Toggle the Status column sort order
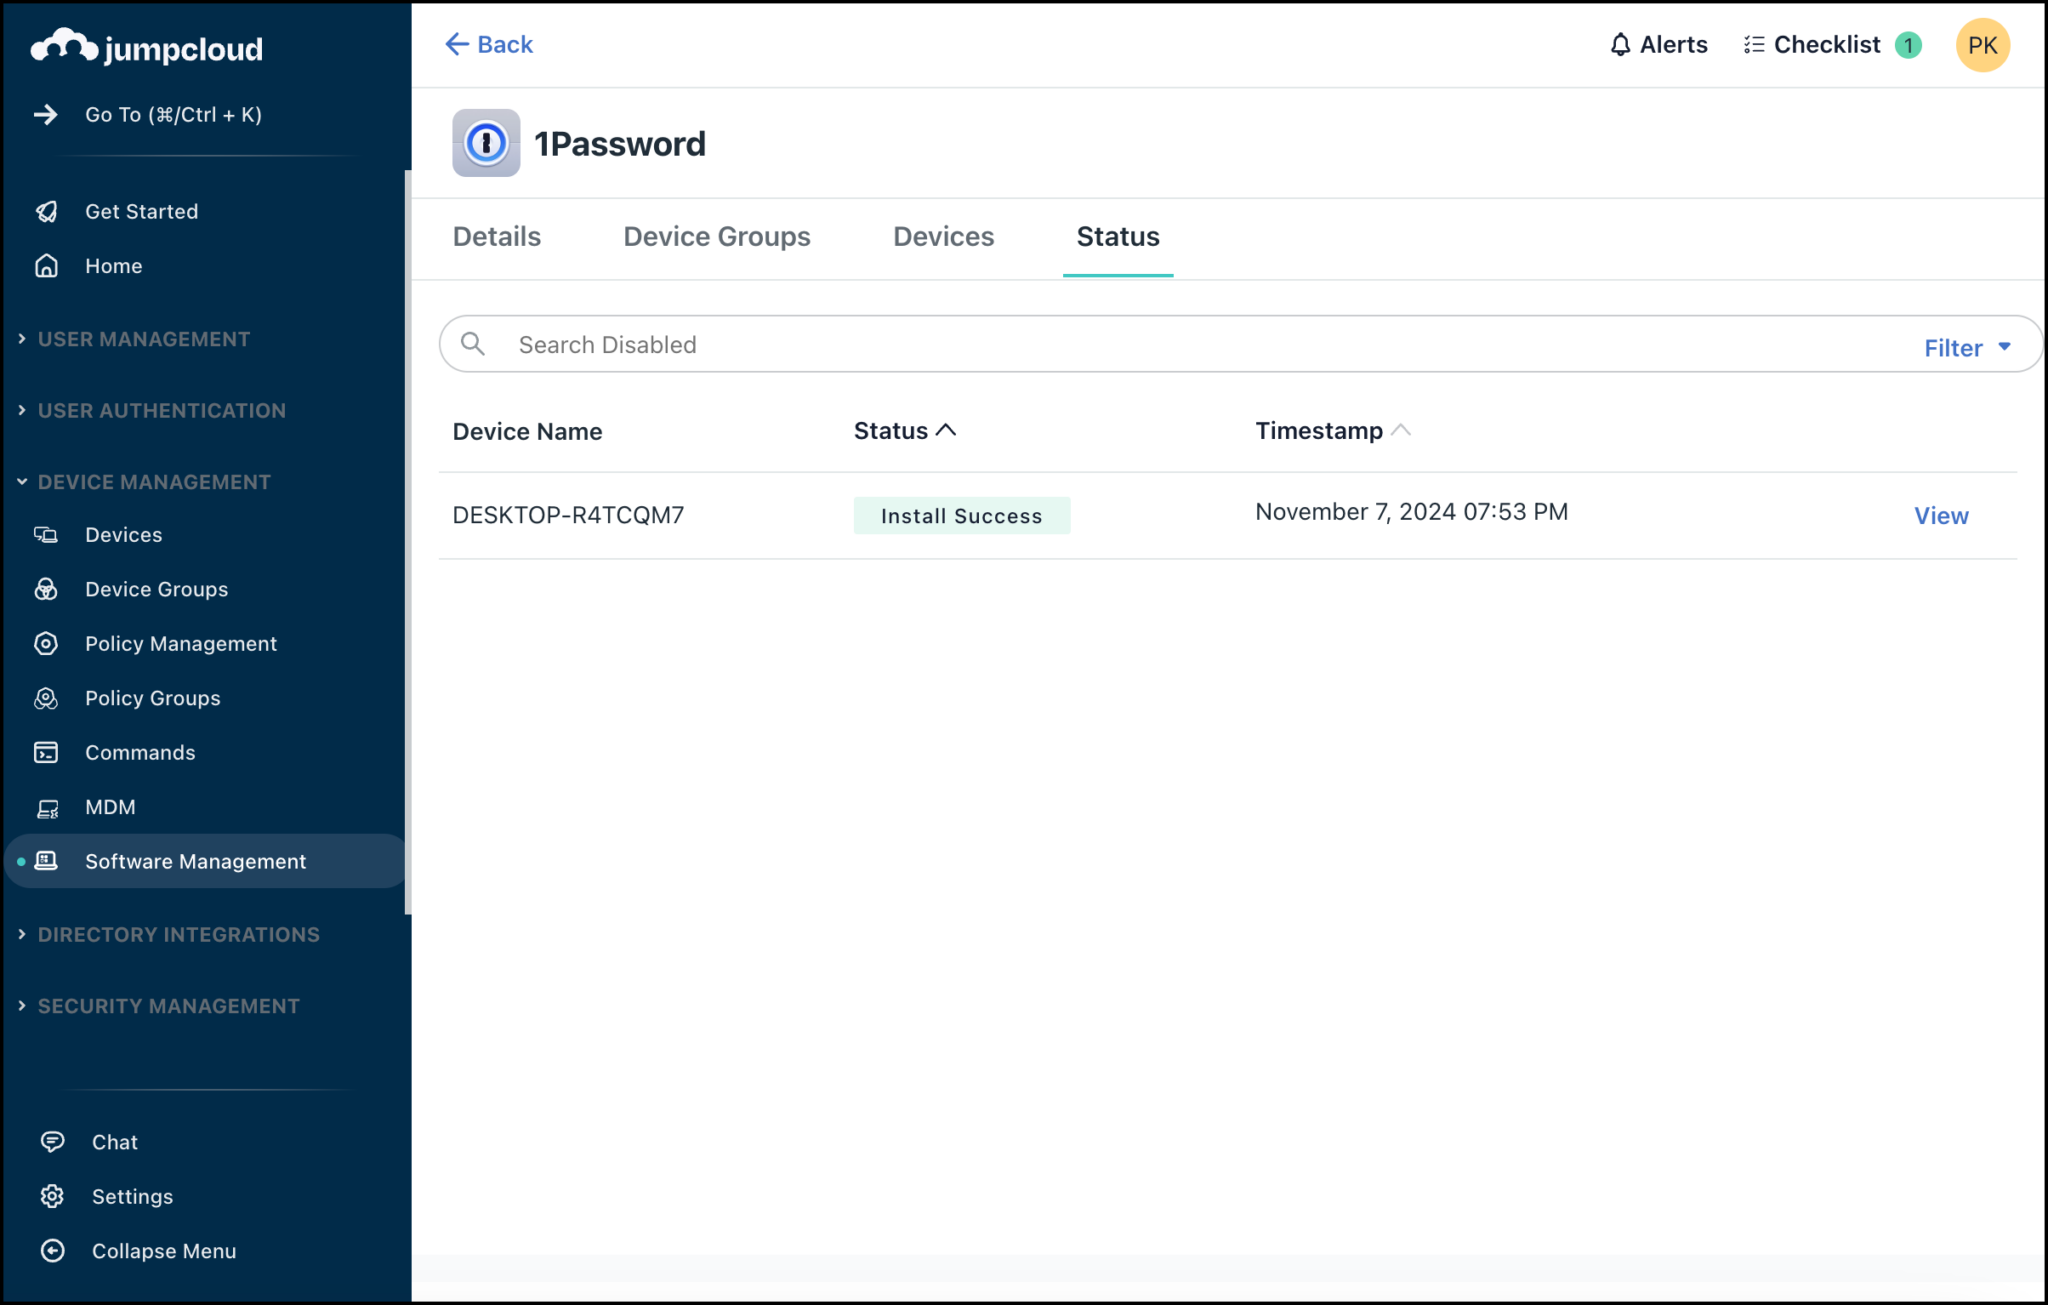Screen dimensions: 2048x1305 coord(903,430)
